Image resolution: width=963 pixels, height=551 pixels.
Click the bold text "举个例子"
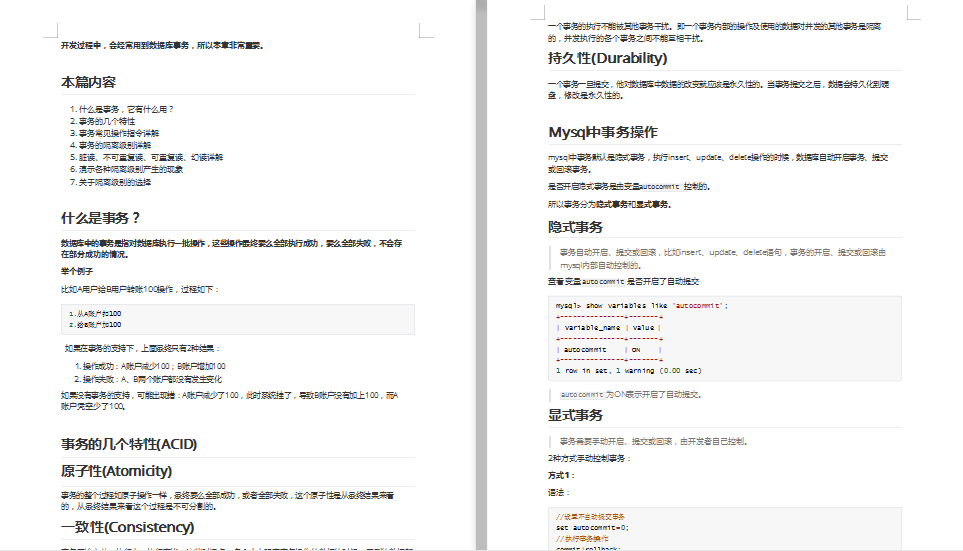77,272
